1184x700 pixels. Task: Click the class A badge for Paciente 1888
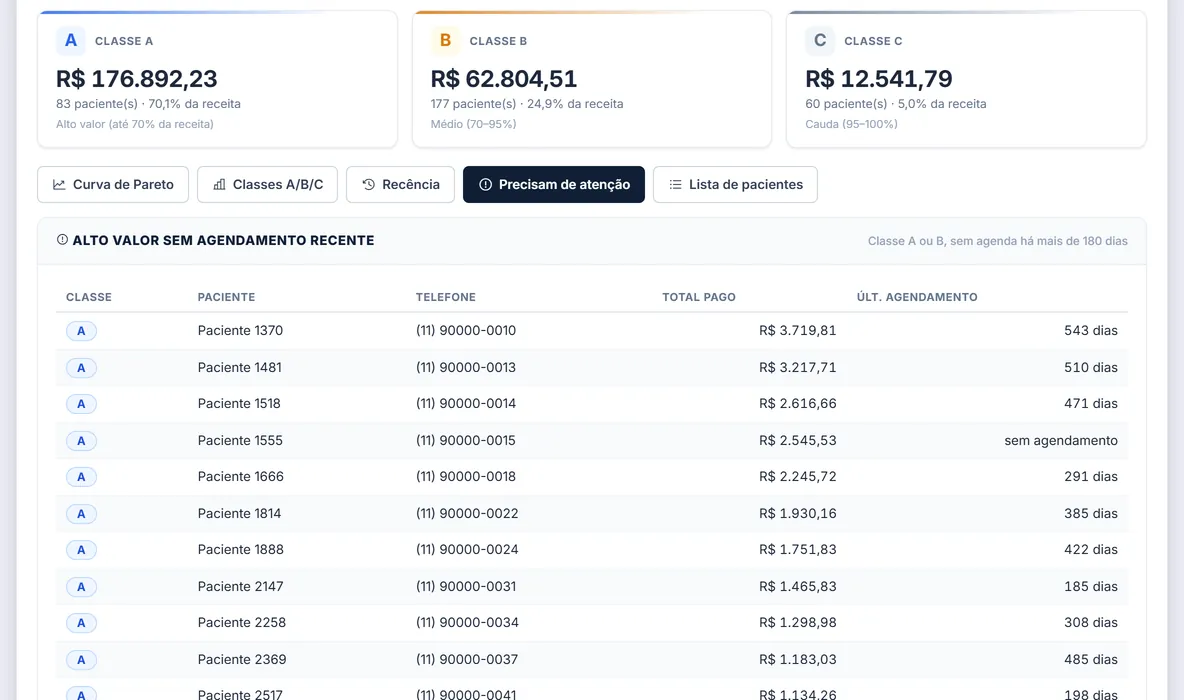coord(82,550)
